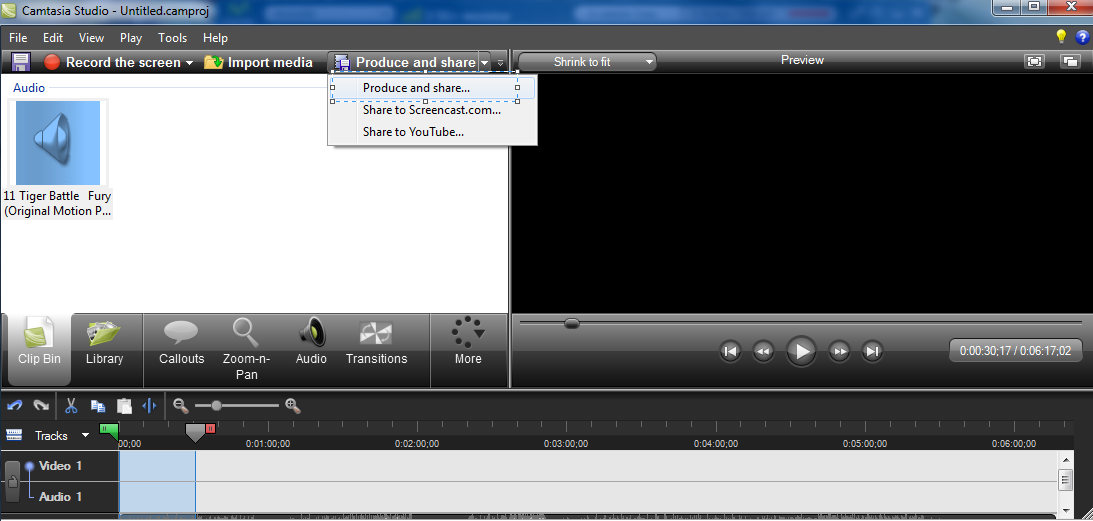Open the Produce and share dropdown arrow
The height and width of the screenshot is (521, 1093).
pos(484,62)
